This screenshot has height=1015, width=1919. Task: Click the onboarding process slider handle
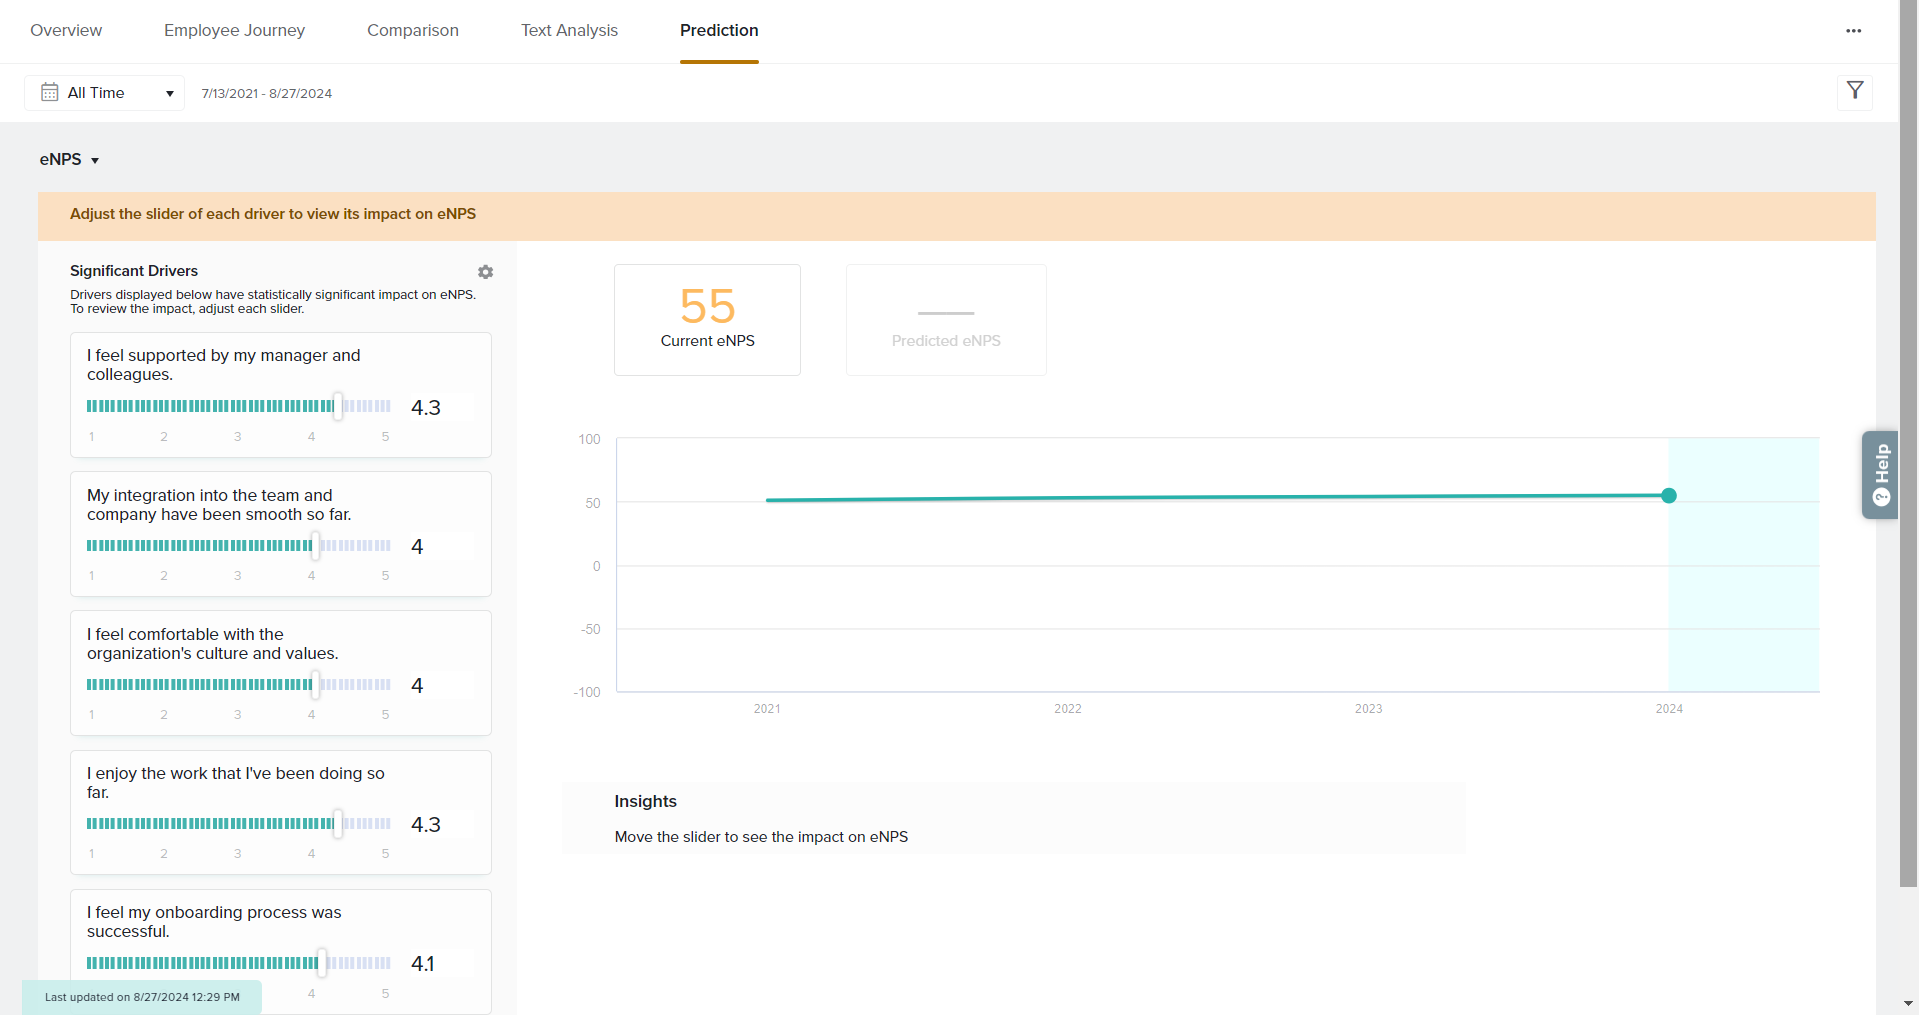tap(322, 962)
